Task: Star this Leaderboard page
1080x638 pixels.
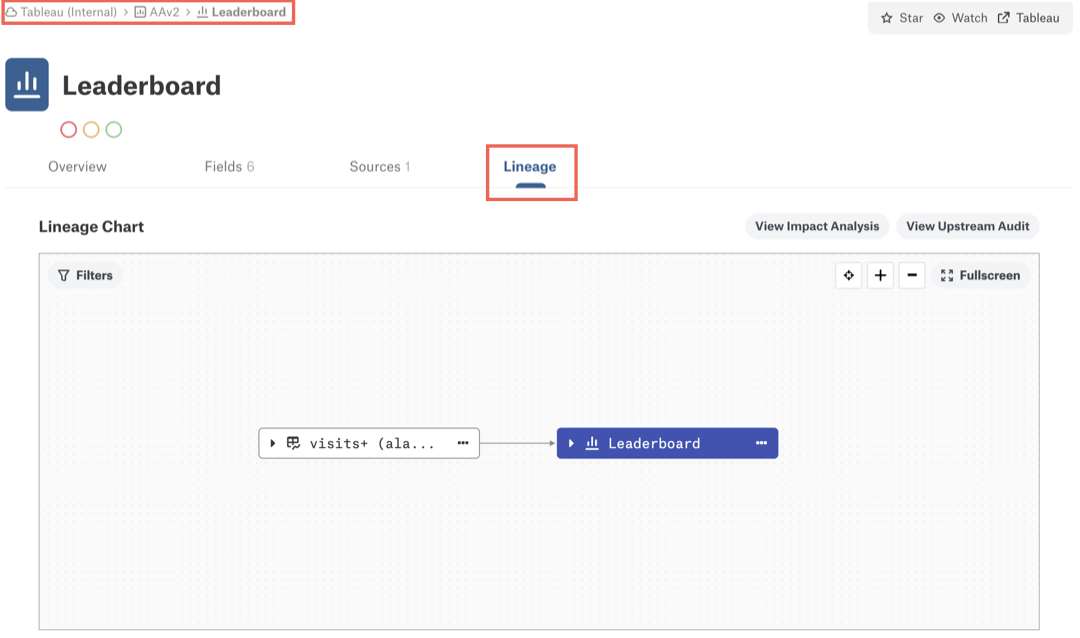Action: [x=902, y=18]
